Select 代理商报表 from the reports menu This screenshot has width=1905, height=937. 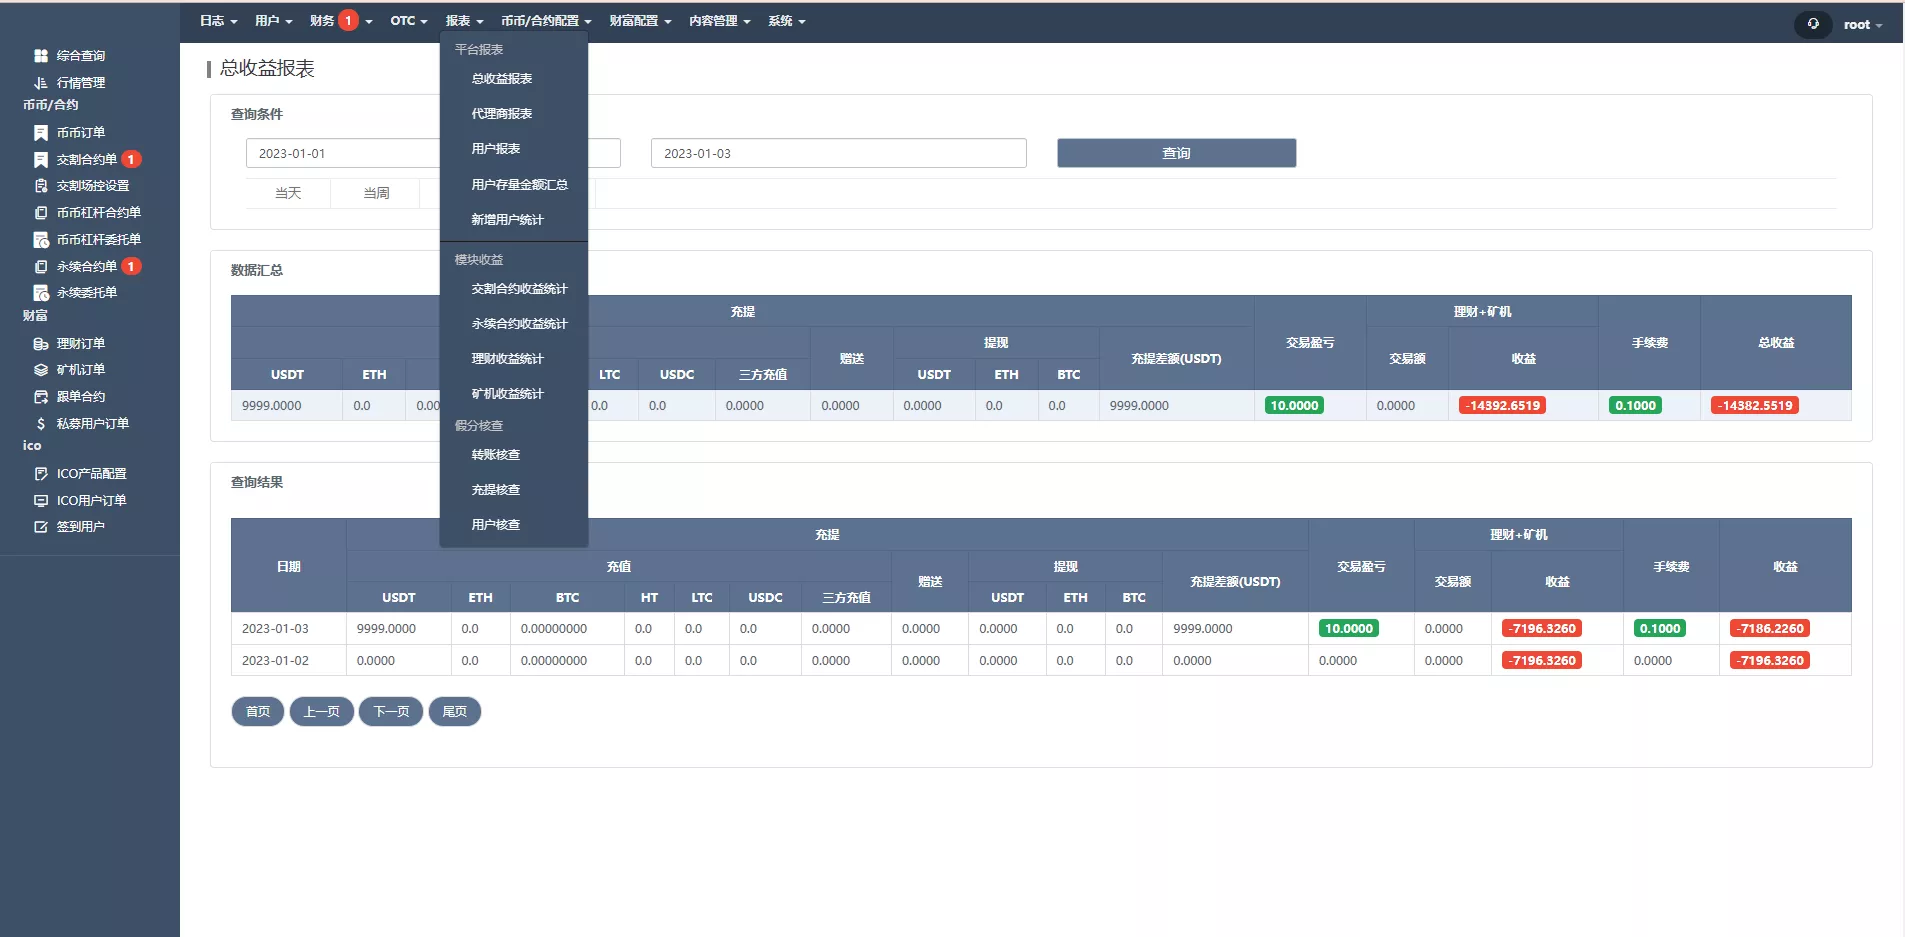(502, 114)
